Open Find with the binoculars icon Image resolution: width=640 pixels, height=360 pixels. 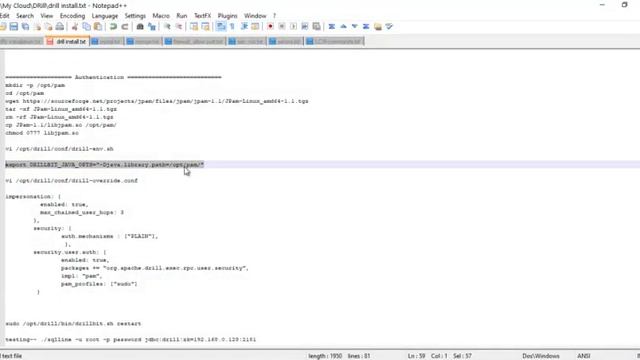(140, 27)
